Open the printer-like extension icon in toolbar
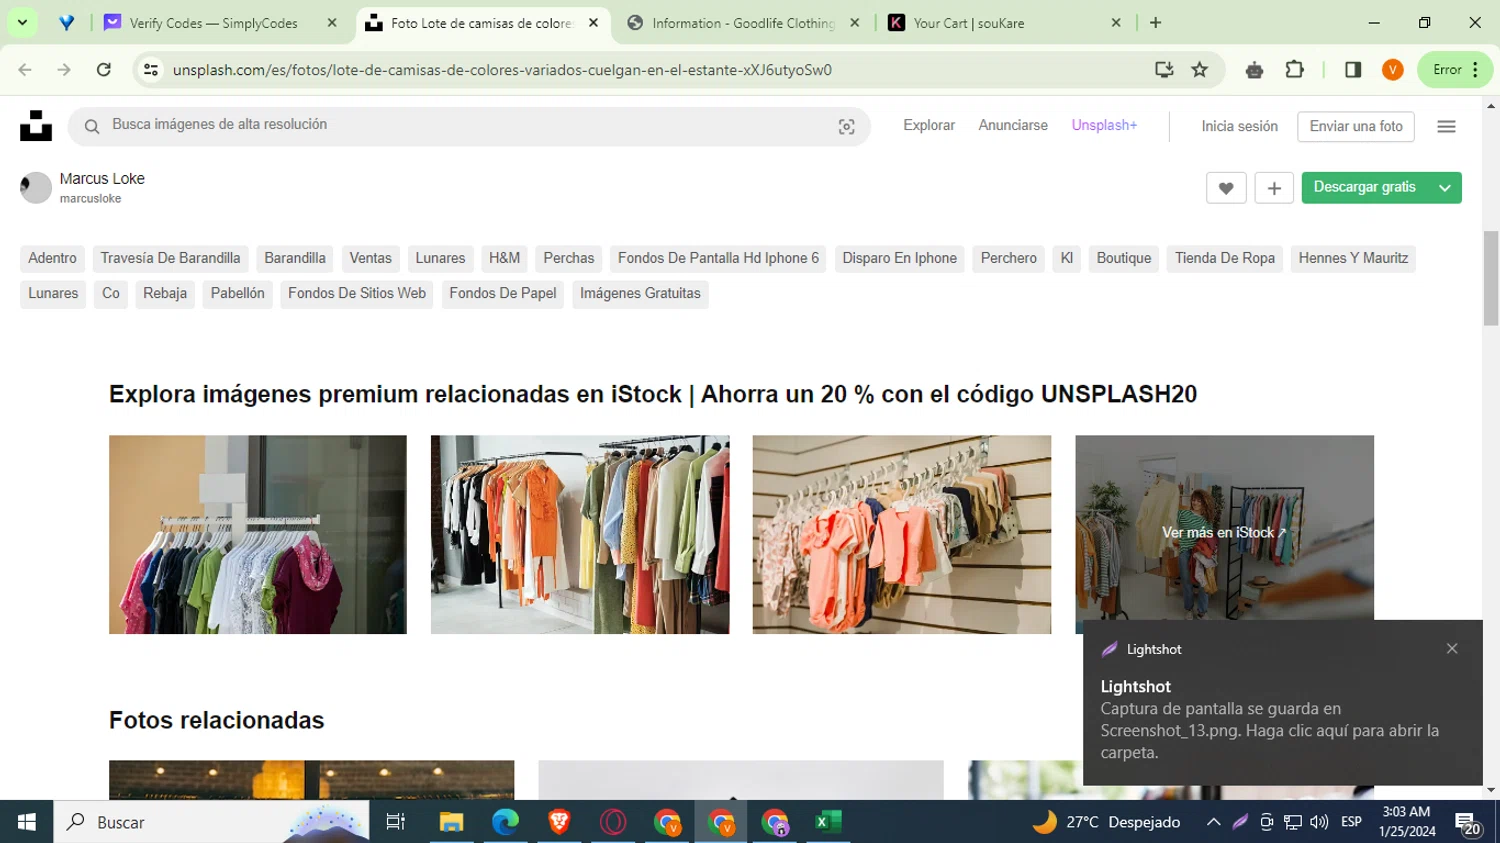The image size is (1500, 843). click(x=1254, y=70)
